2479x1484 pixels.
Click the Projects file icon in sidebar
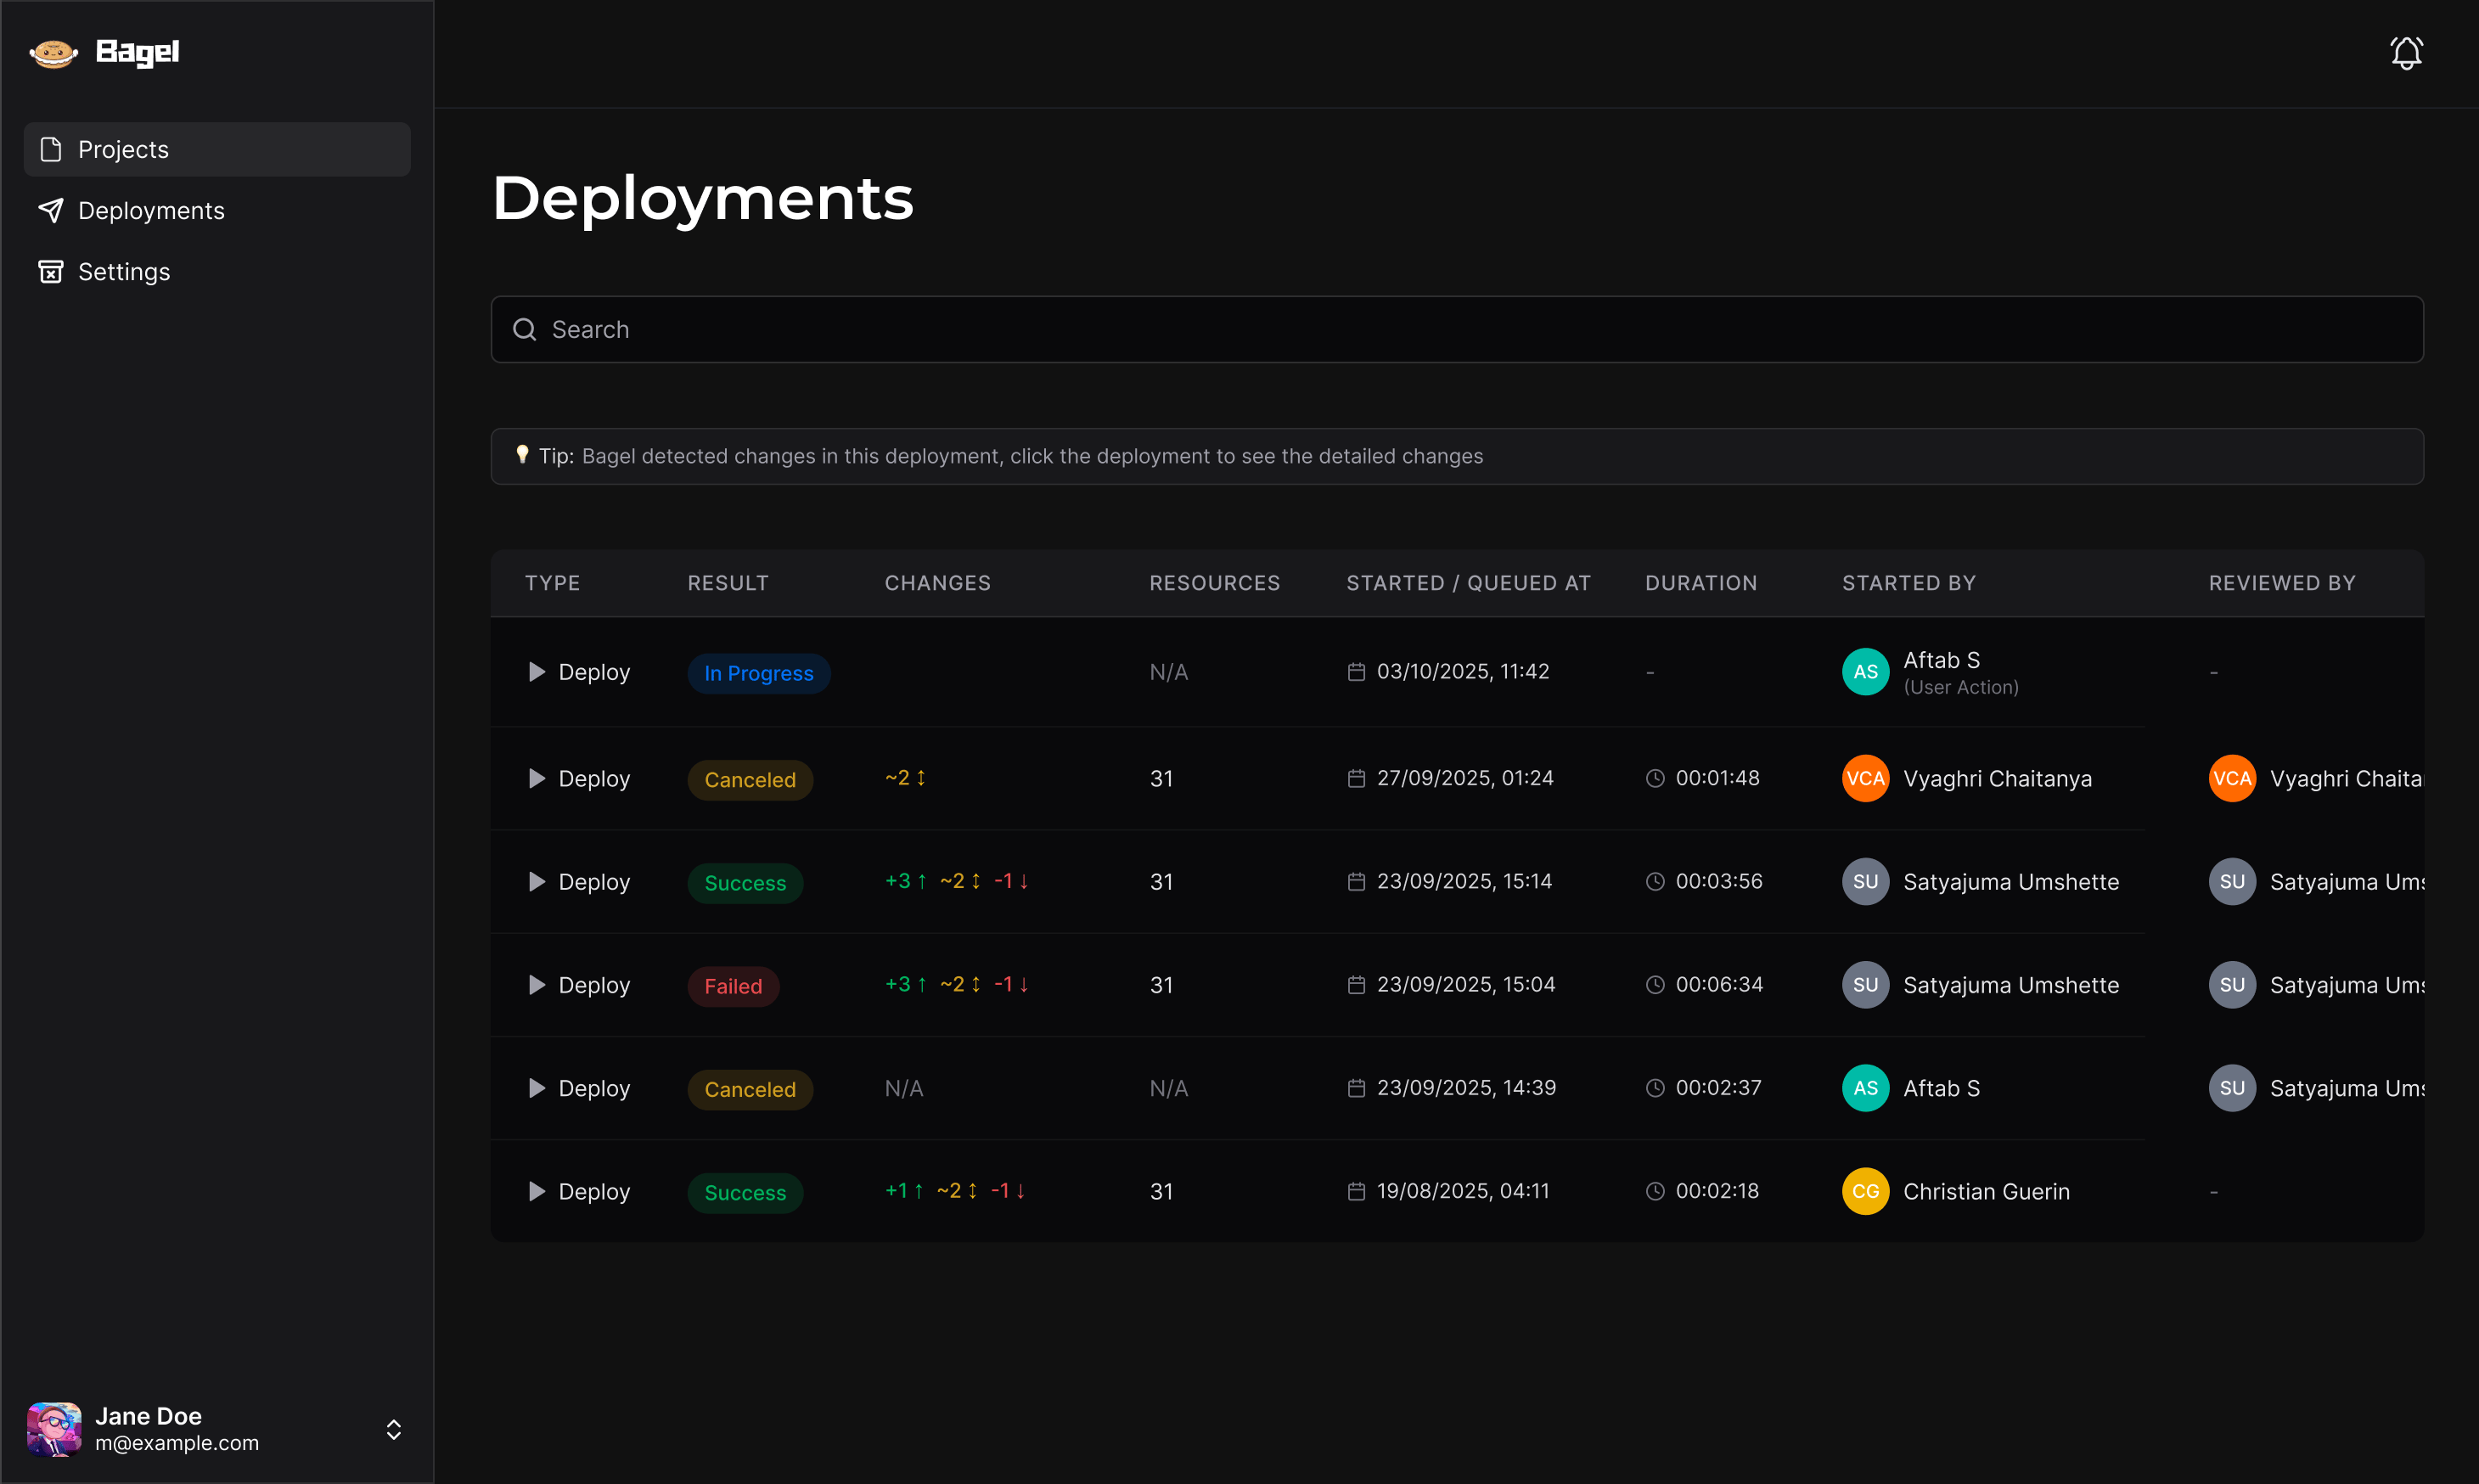pos(51,149)
